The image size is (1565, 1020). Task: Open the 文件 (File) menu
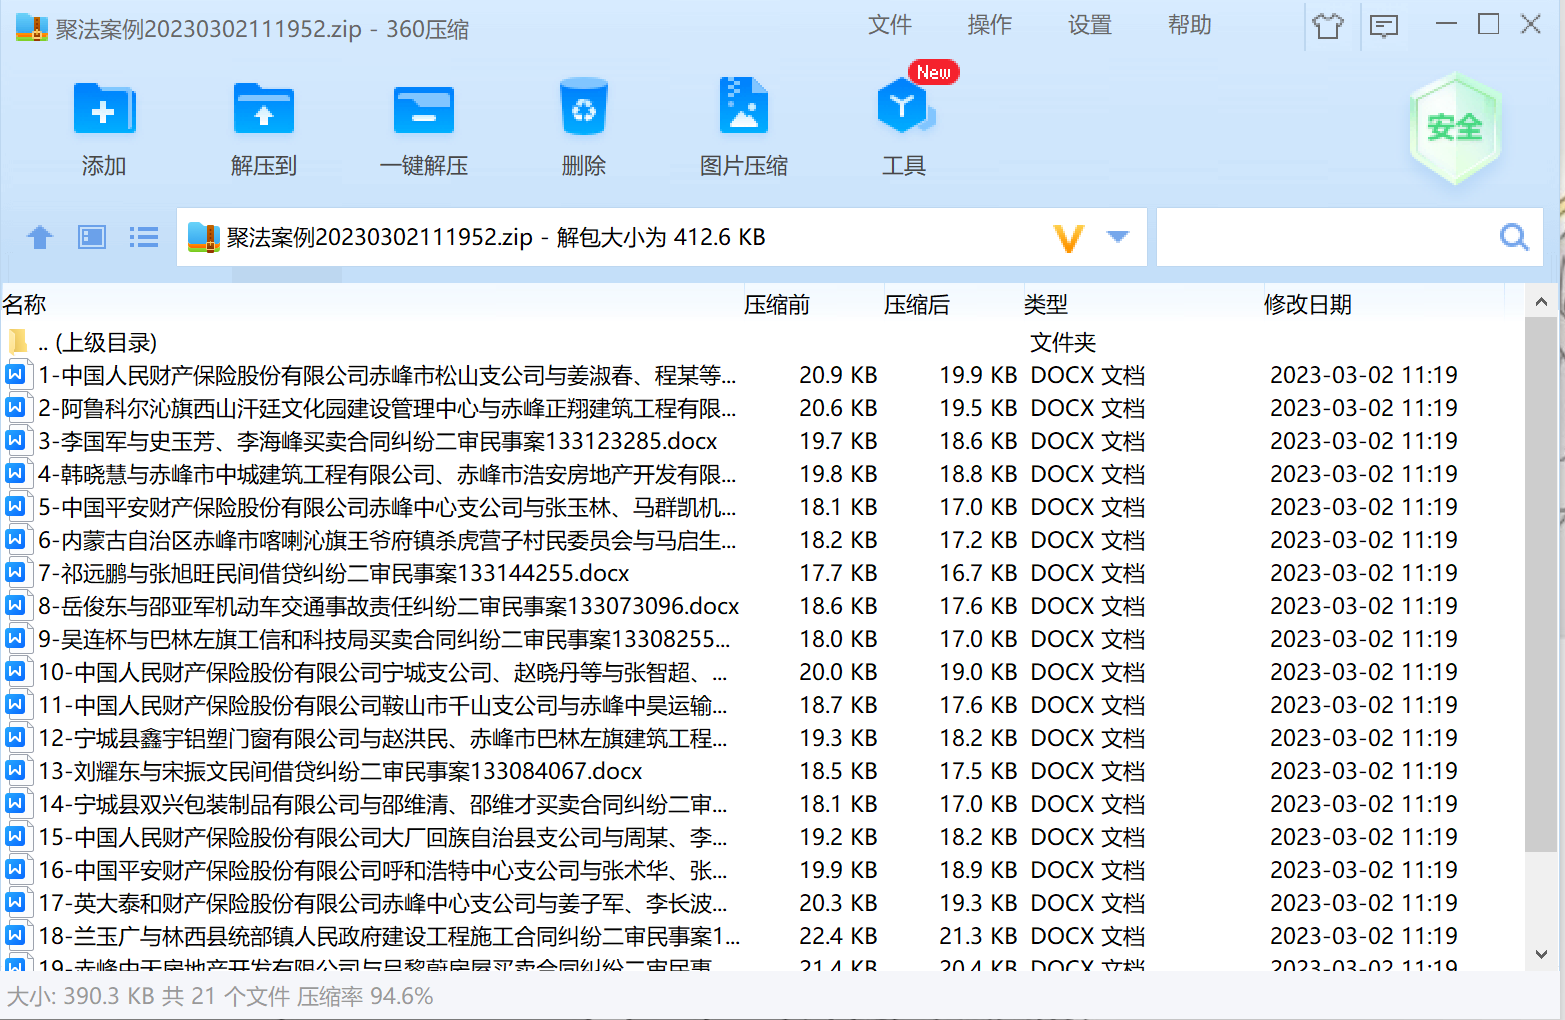[889, 25]
